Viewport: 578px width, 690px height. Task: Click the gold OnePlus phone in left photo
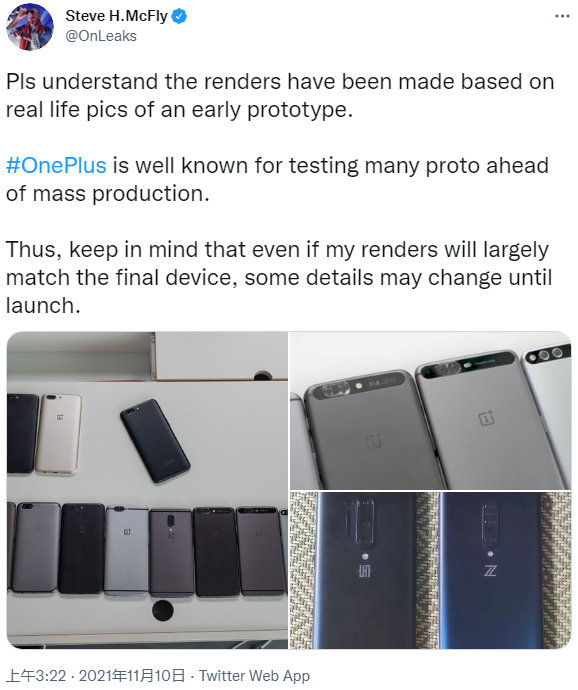(59, 434)
